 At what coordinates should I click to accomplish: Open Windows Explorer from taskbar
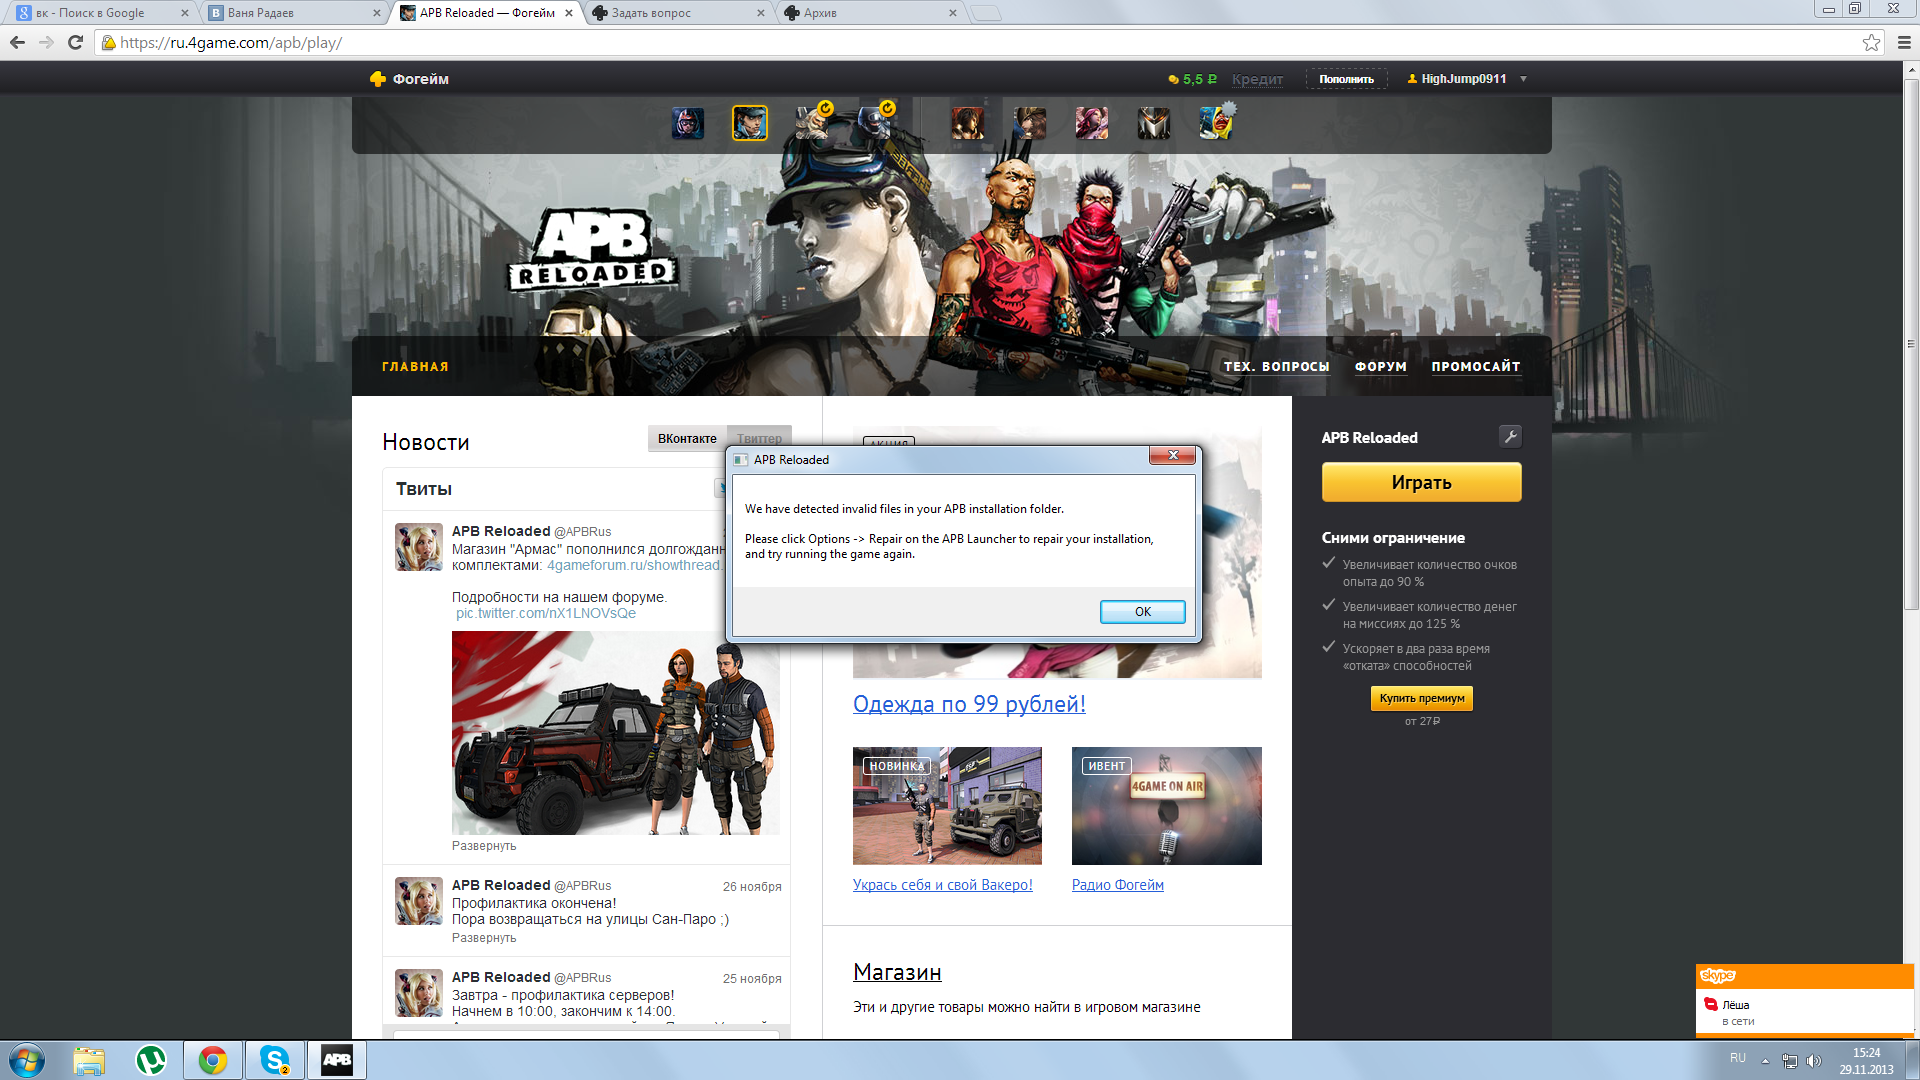89,1060
